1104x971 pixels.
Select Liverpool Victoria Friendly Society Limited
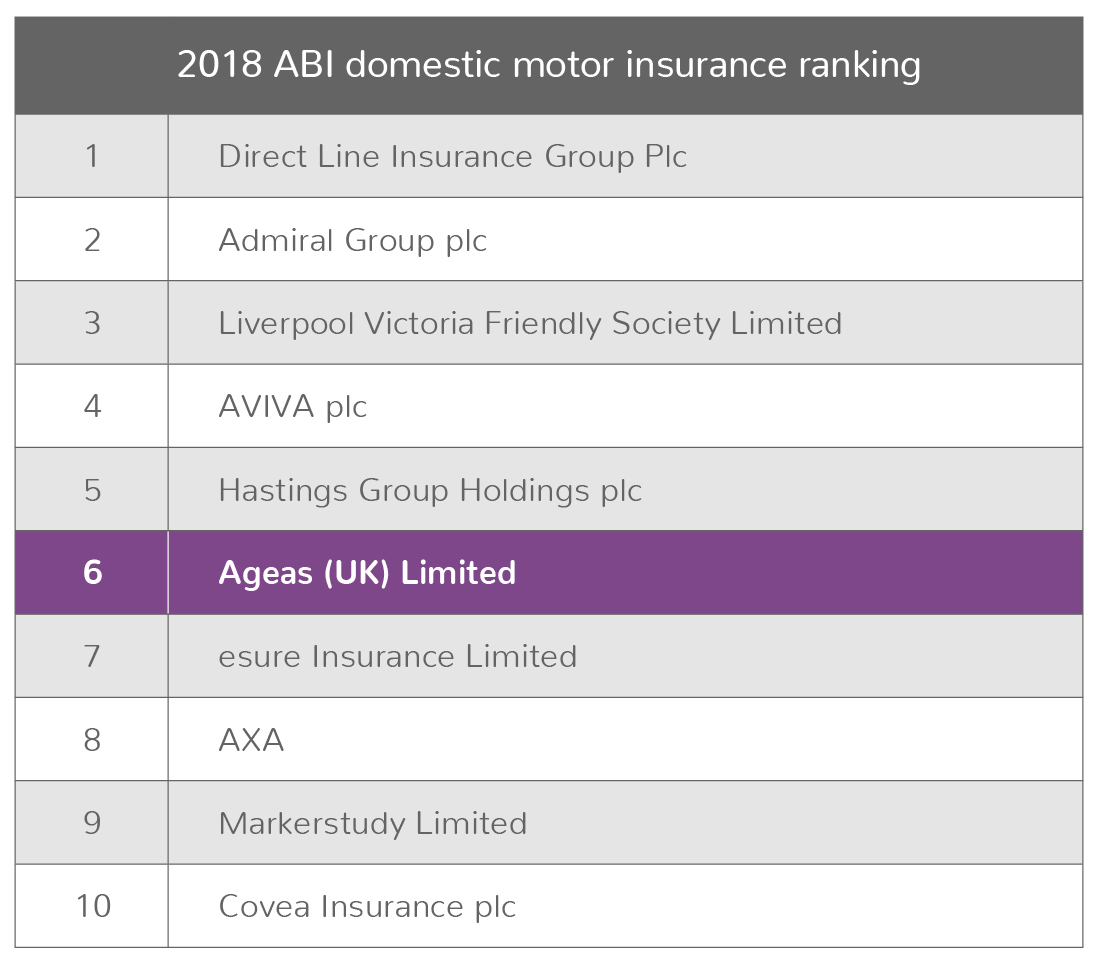point(530,324)
